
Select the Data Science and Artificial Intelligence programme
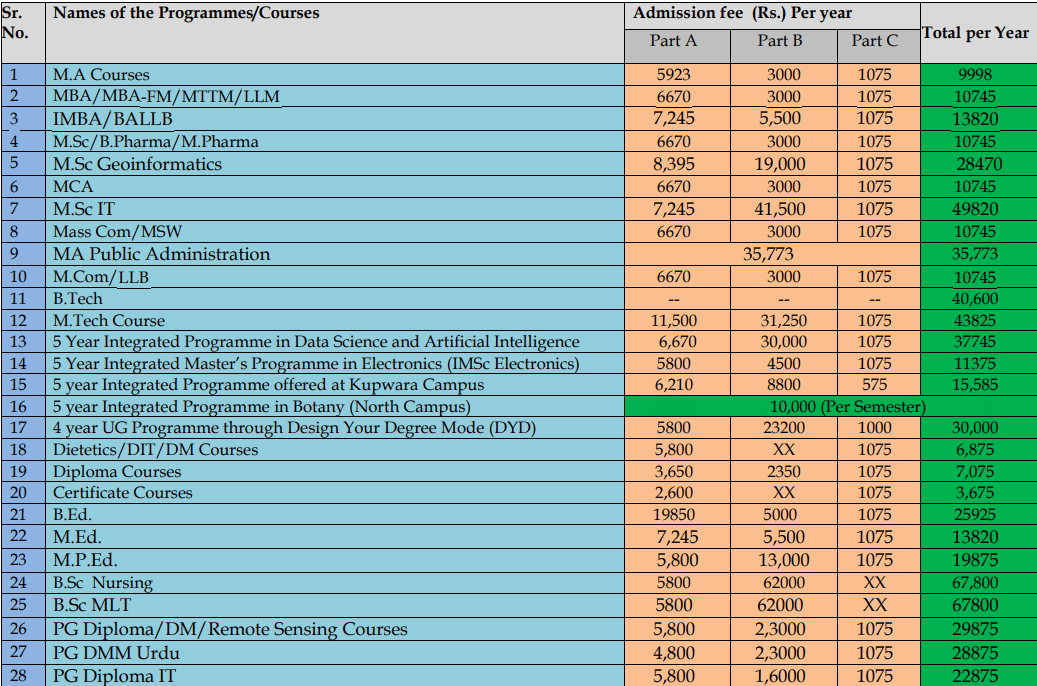tap(316, 342)
